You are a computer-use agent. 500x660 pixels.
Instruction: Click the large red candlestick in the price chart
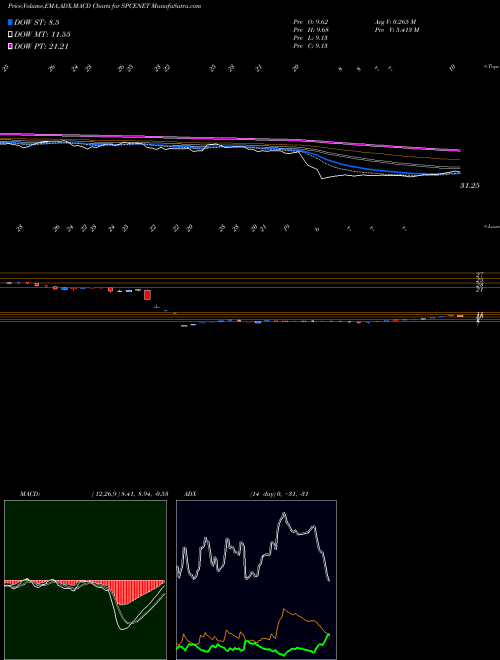[x=147, y=295]
